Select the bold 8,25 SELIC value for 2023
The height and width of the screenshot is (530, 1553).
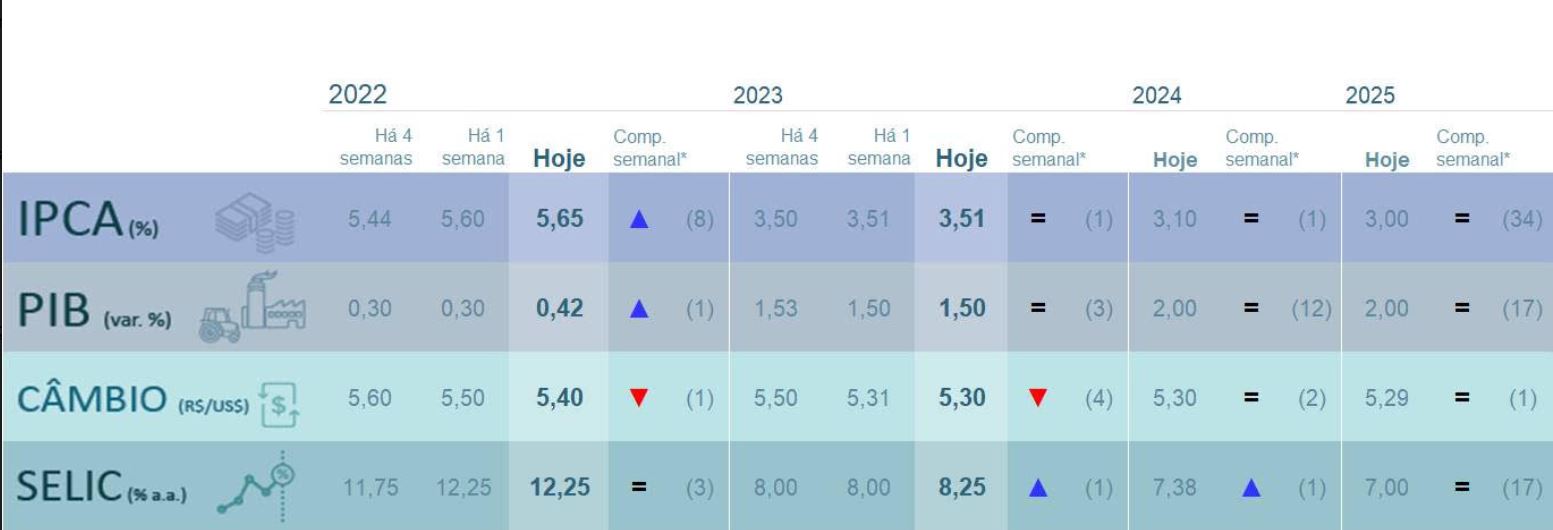[x=962, y=487]
